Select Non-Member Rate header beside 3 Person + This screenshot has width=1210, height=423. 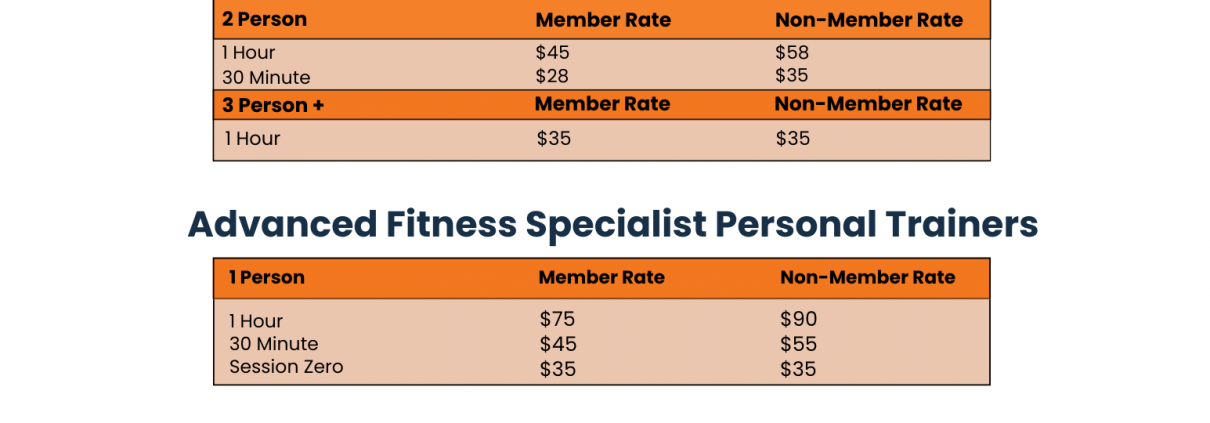click(868, 104)
